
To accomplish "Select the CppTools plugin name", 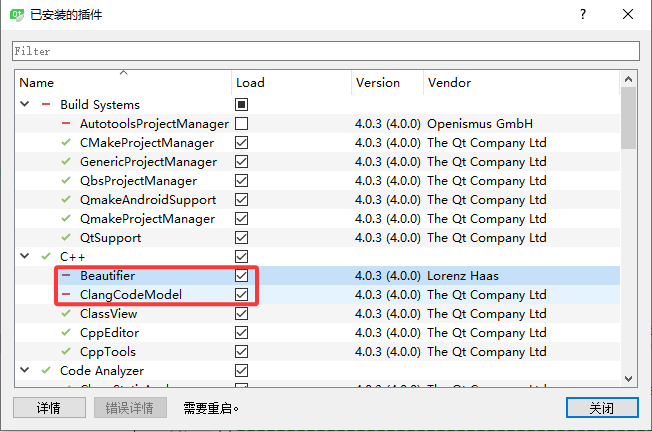I will [108, 352].
